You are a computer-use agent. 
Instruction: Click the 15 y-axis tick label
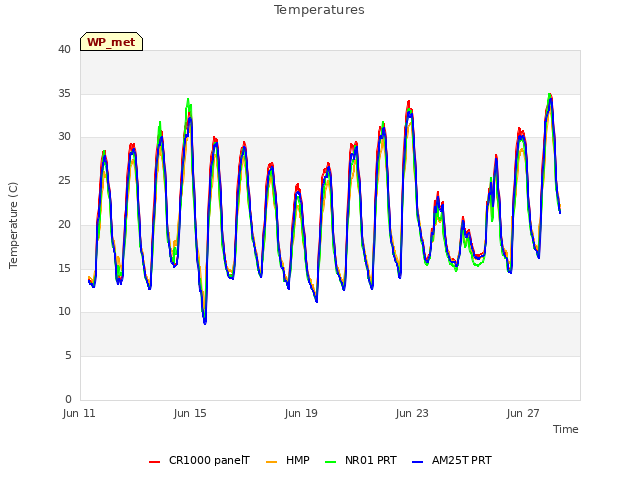pos(64,268)
